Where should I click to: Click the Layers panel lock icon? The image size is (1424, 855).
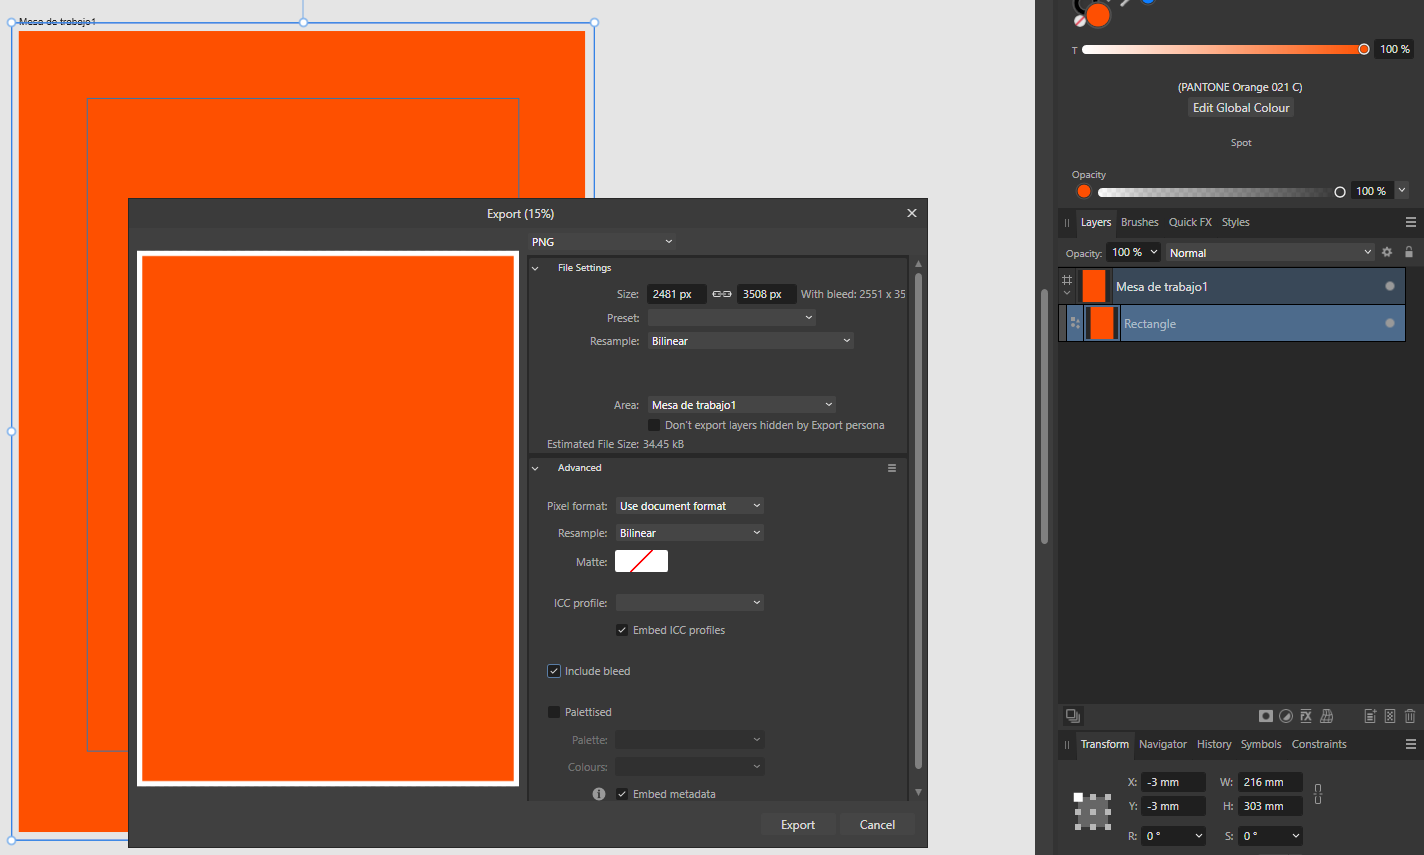point(1409,252)
